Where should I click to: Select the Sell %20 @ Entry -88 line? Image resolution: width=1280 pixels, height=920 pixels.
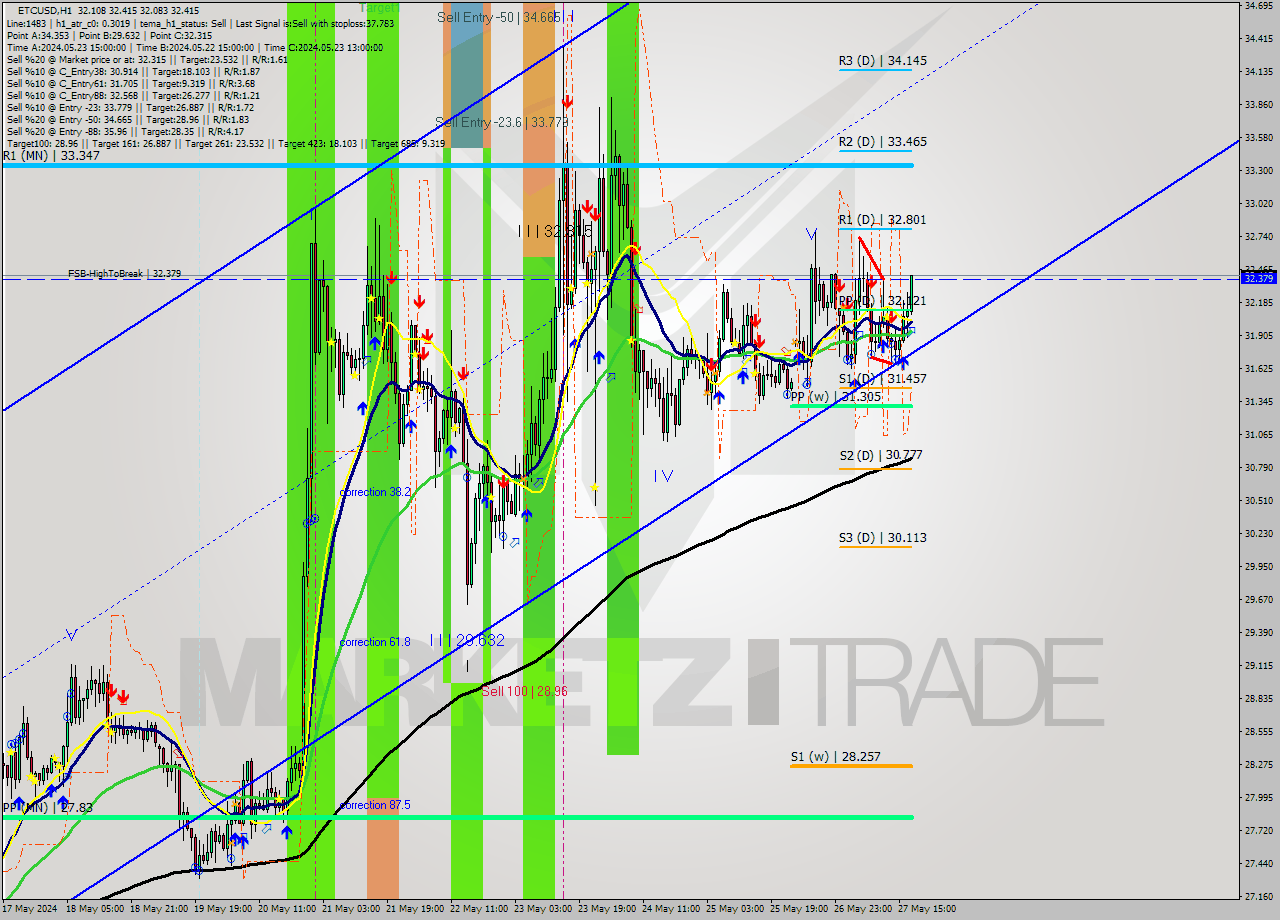pos(128,132)
